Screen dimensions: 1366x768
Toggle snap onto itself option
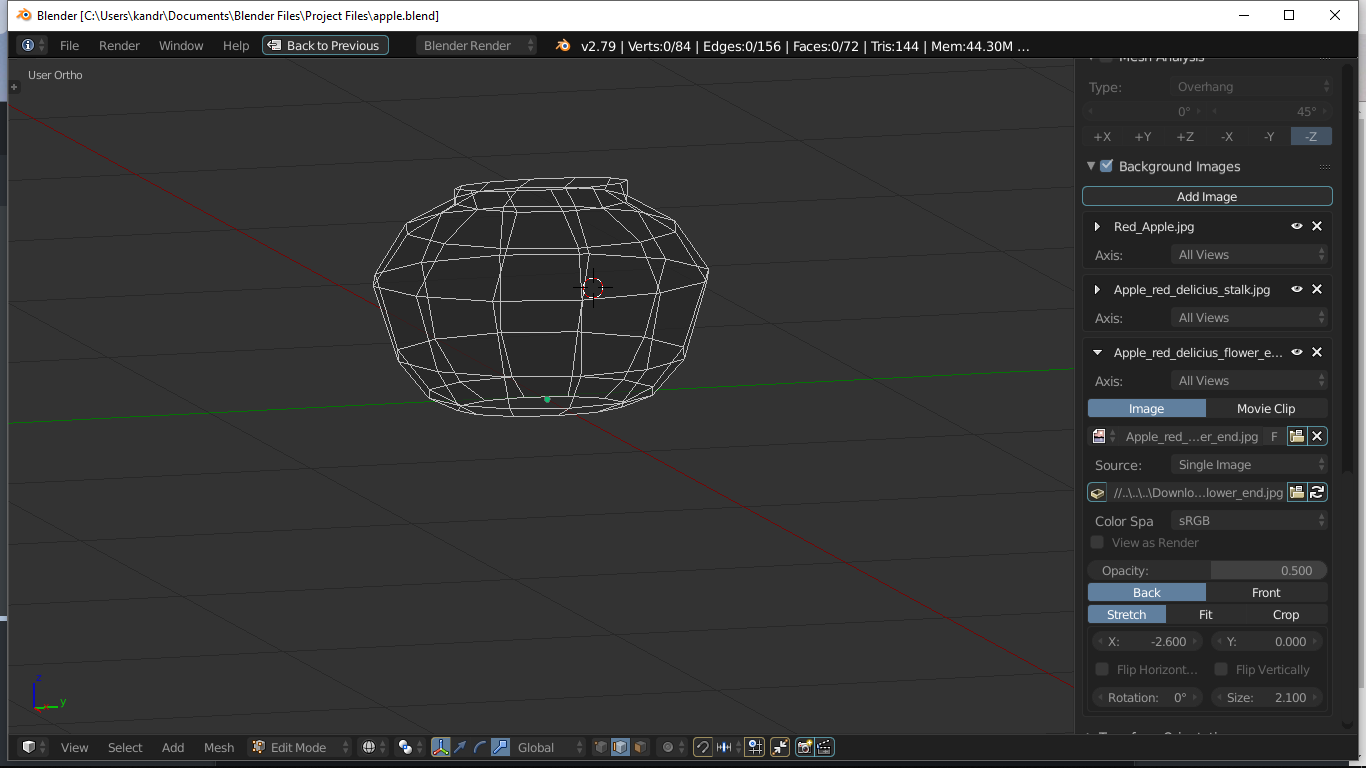(x=754, y=747)
